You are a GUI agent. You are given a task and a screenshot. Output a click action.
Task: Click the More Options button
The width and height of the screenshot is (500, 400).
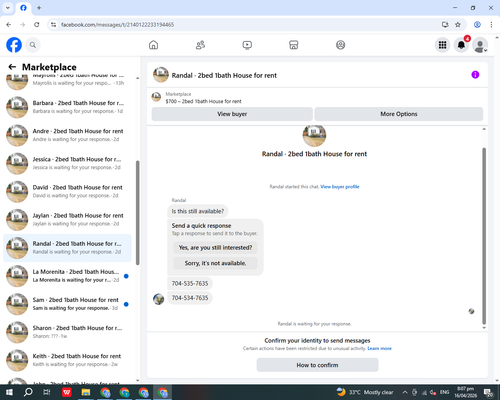[399, 114]
